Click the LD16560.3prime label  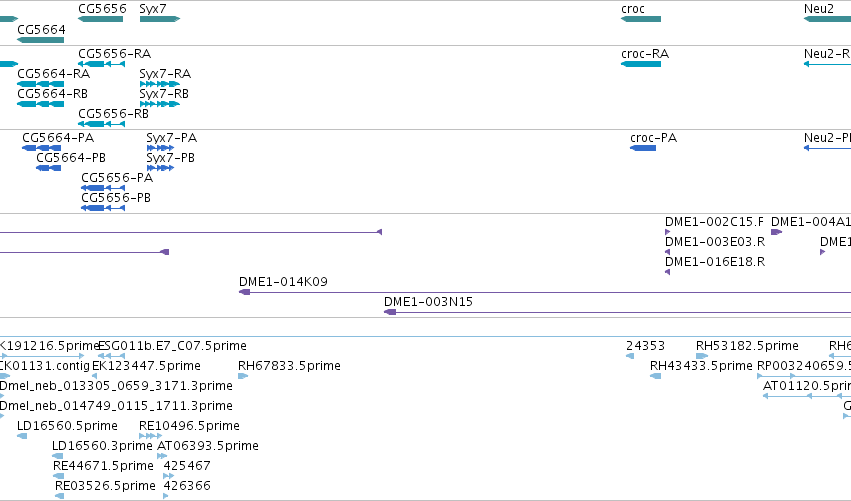tap(102, 446)
